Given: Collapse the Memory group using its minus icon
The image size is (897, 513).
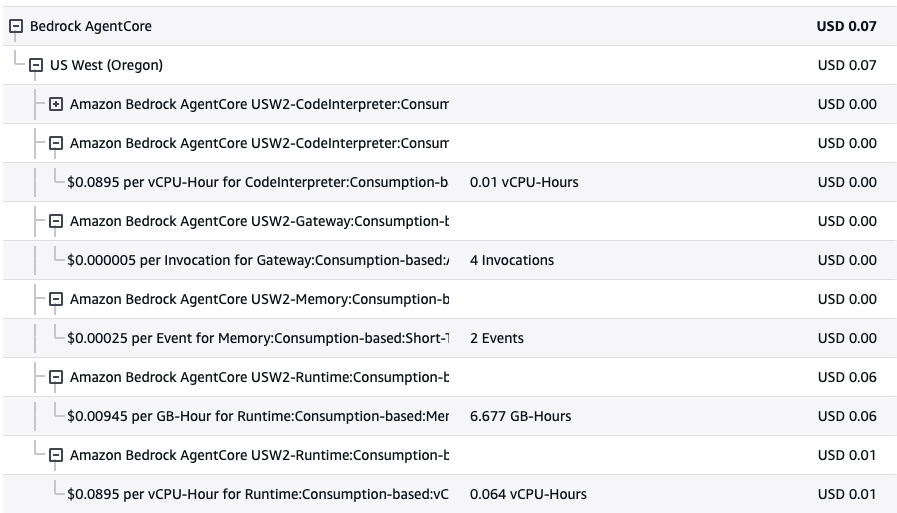Looking at the screenshot, I should (x=56, y=300).
